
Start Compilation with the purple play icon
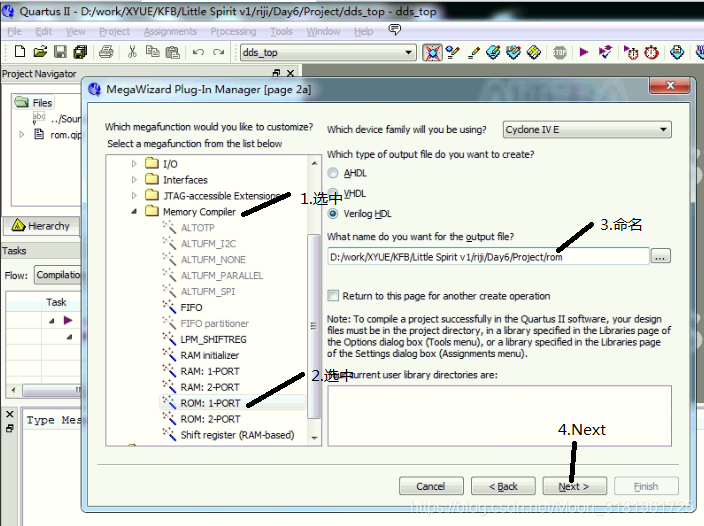583,53
